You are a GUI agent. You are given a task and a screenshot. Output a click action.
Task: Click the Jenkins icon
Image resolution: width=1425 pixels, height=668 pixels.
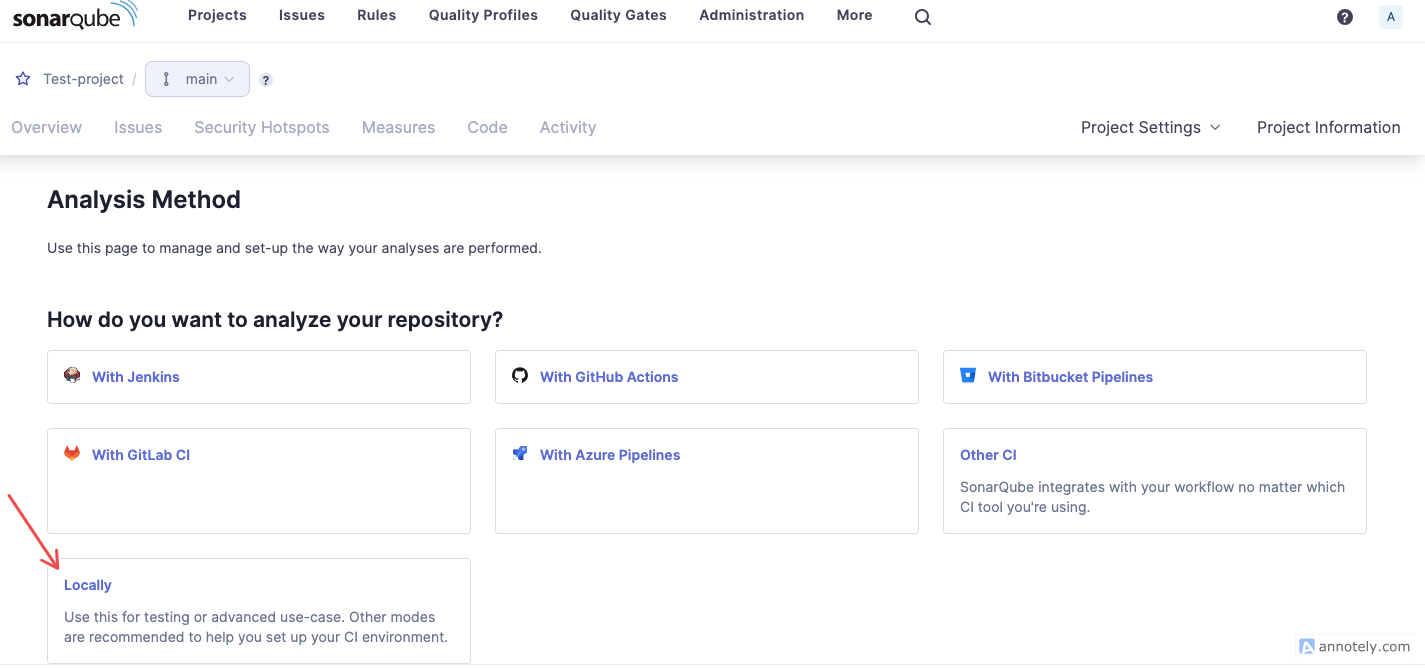(x=72, y=375)
